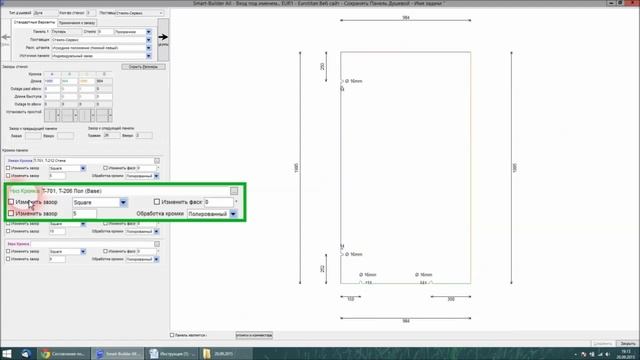Open the Windows Start menu
Screen dimensions: 640x360
[x=7, y=353]
